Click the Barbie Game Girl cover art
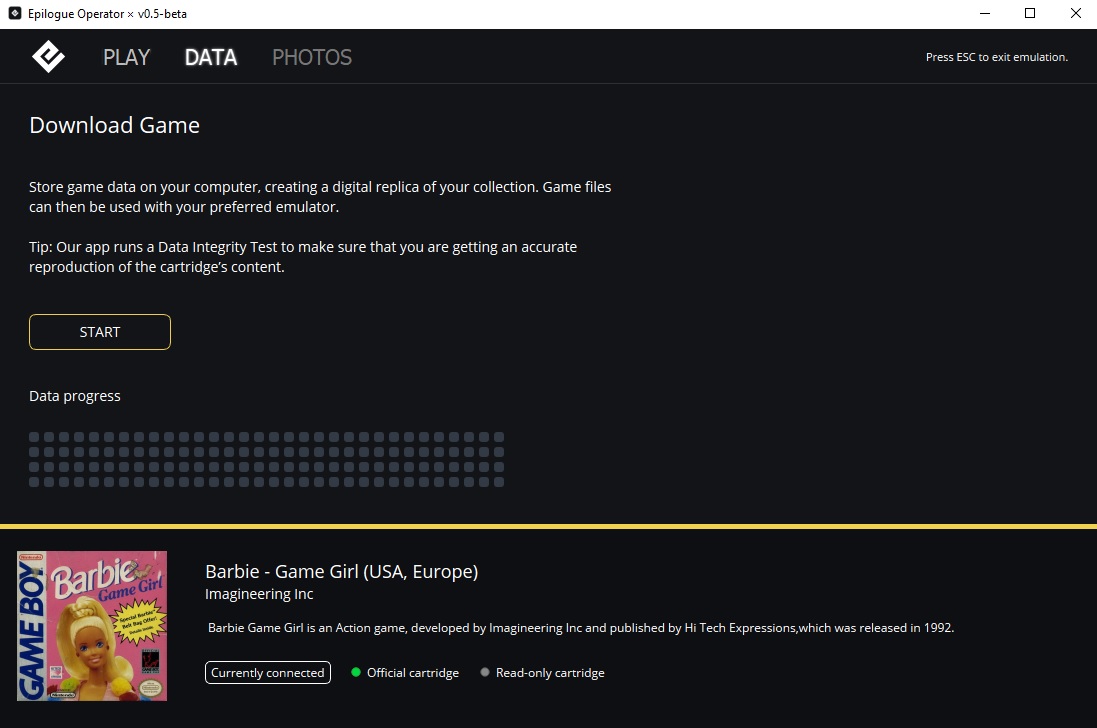The image size is (1097, 728). [x=92, y=626]
